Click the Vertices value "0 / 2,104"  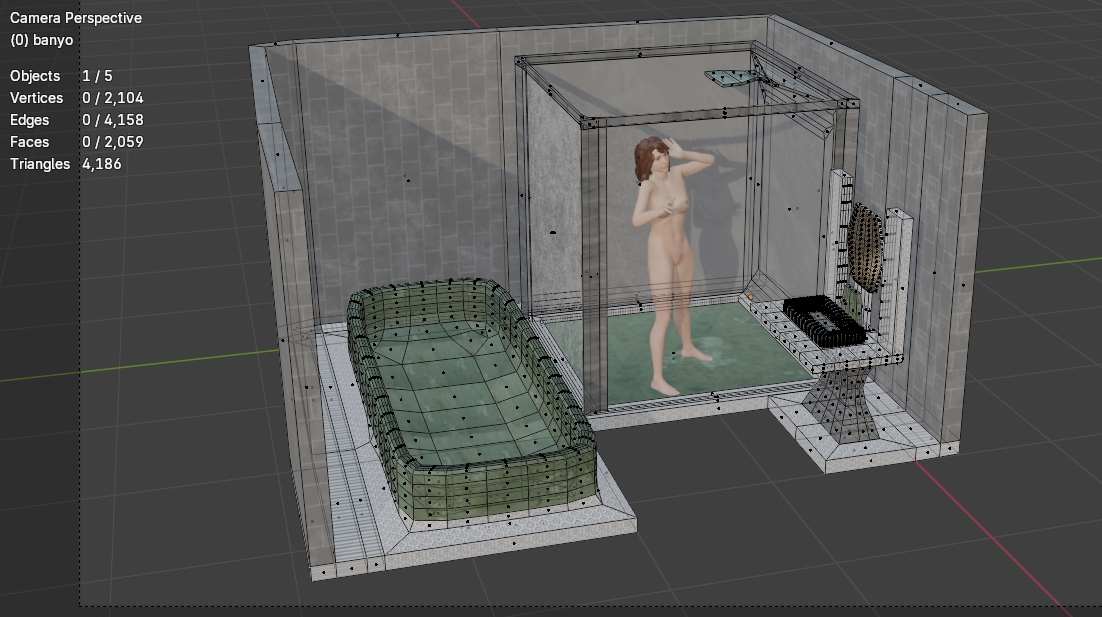coord(112,98)
